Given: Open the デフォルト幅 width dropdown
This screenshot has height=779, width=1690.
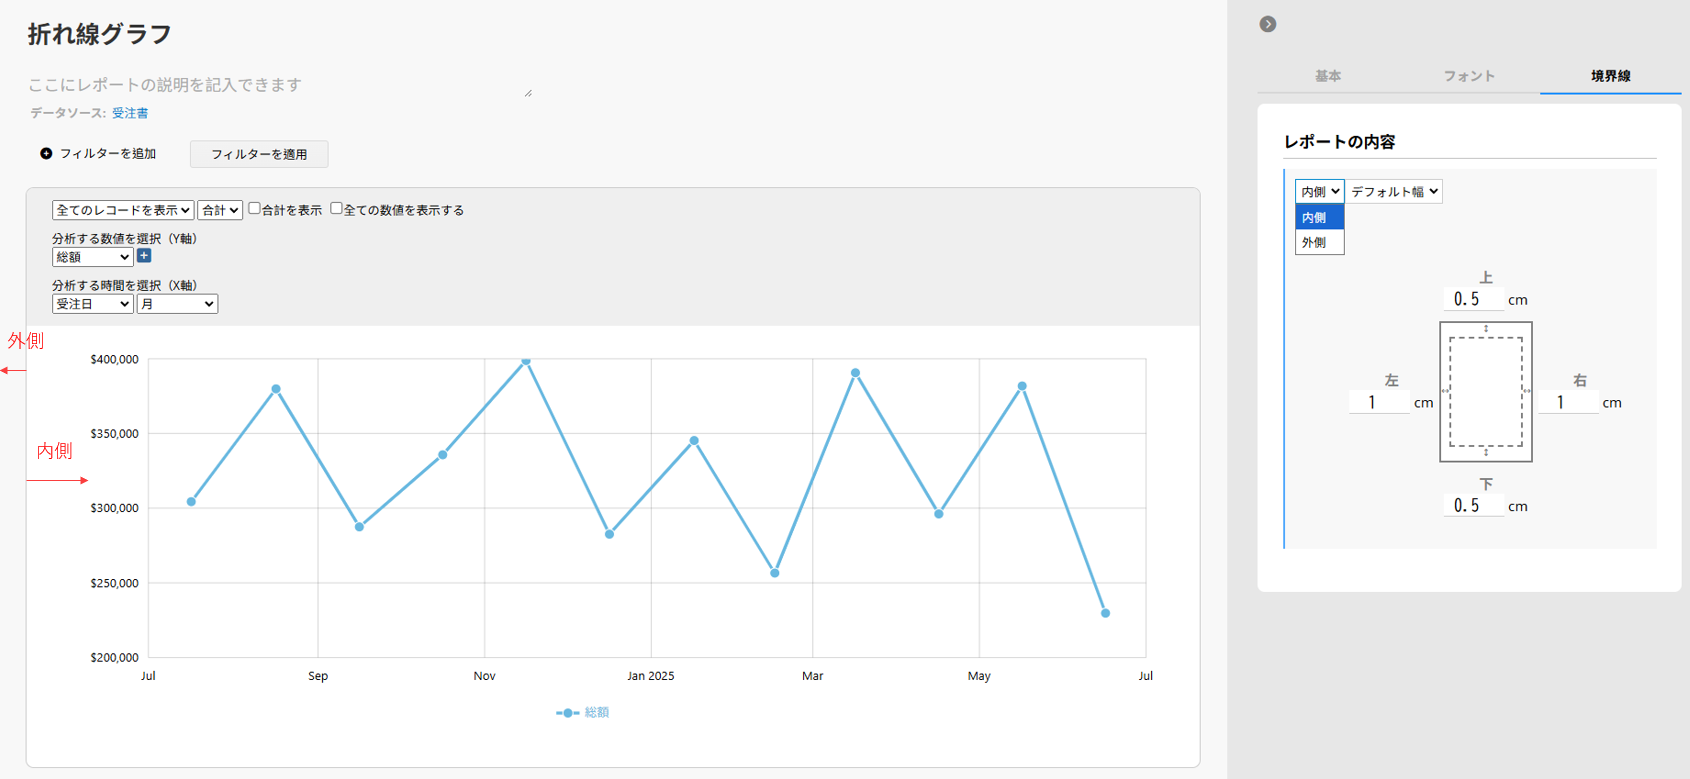Looking at the screenshot, I should coord(1394,191).
